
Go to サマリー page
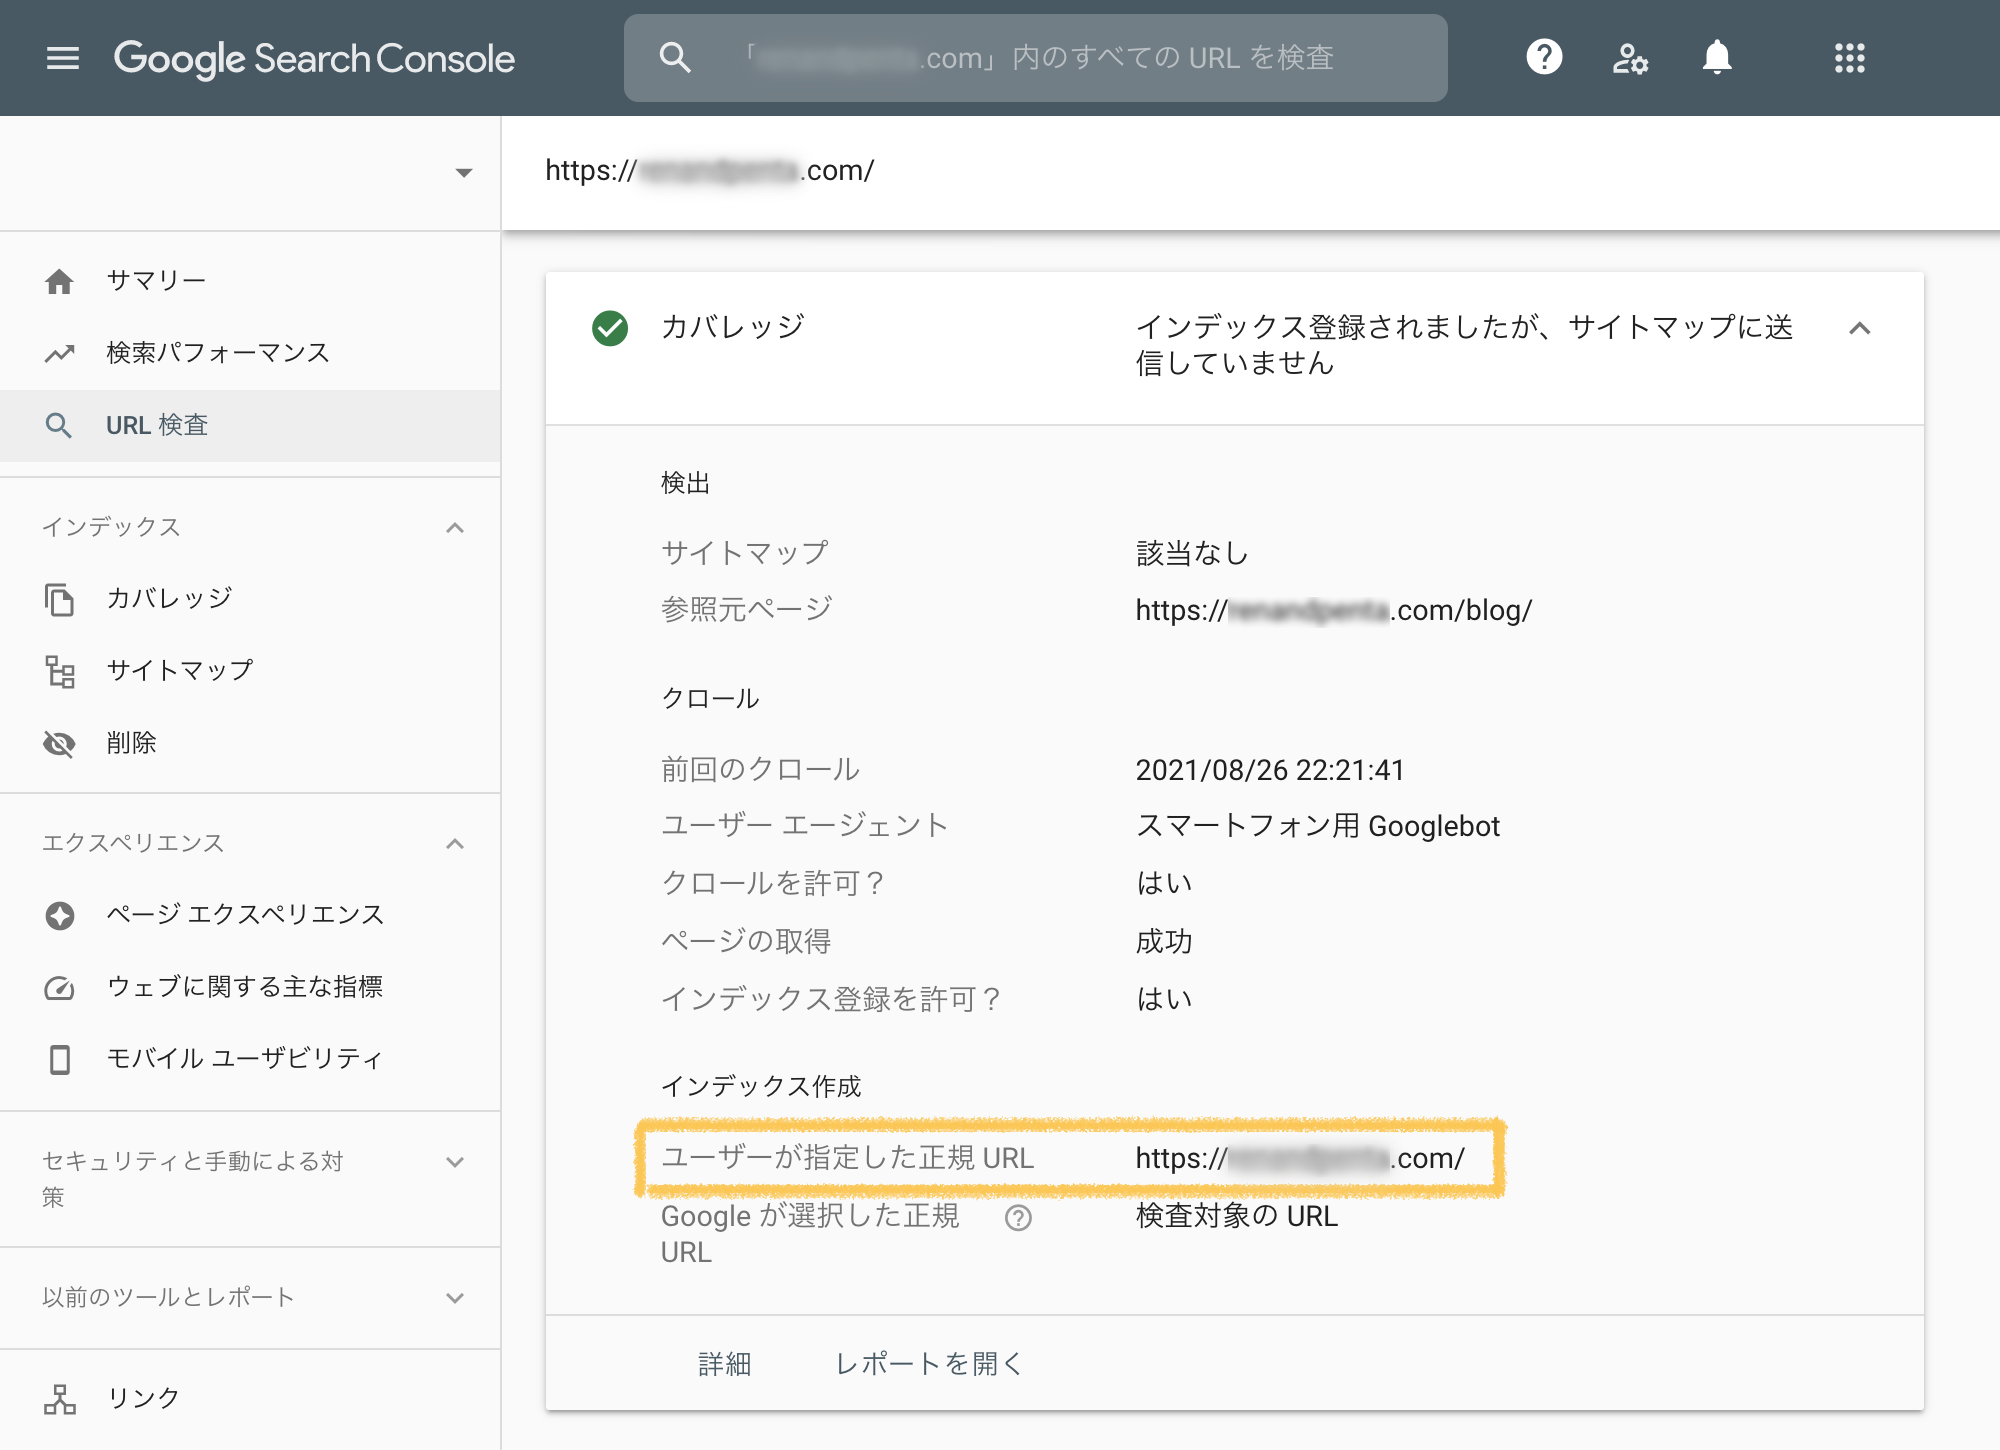pyautogui.click(x=250, y=281)
